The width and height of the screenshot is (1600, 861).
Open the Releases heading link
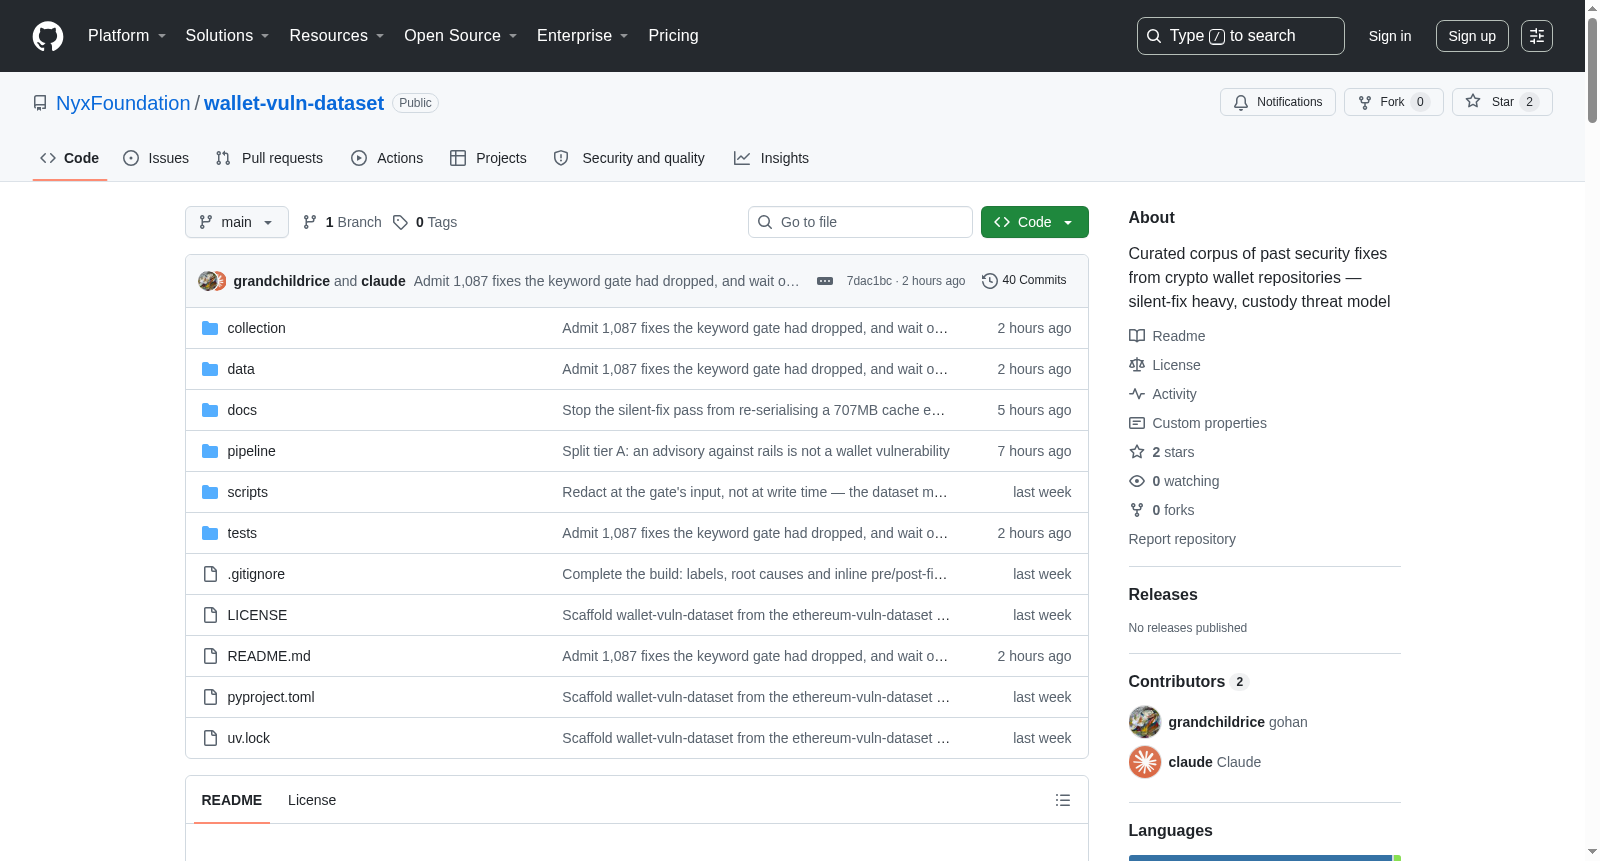click(1163, 594)
